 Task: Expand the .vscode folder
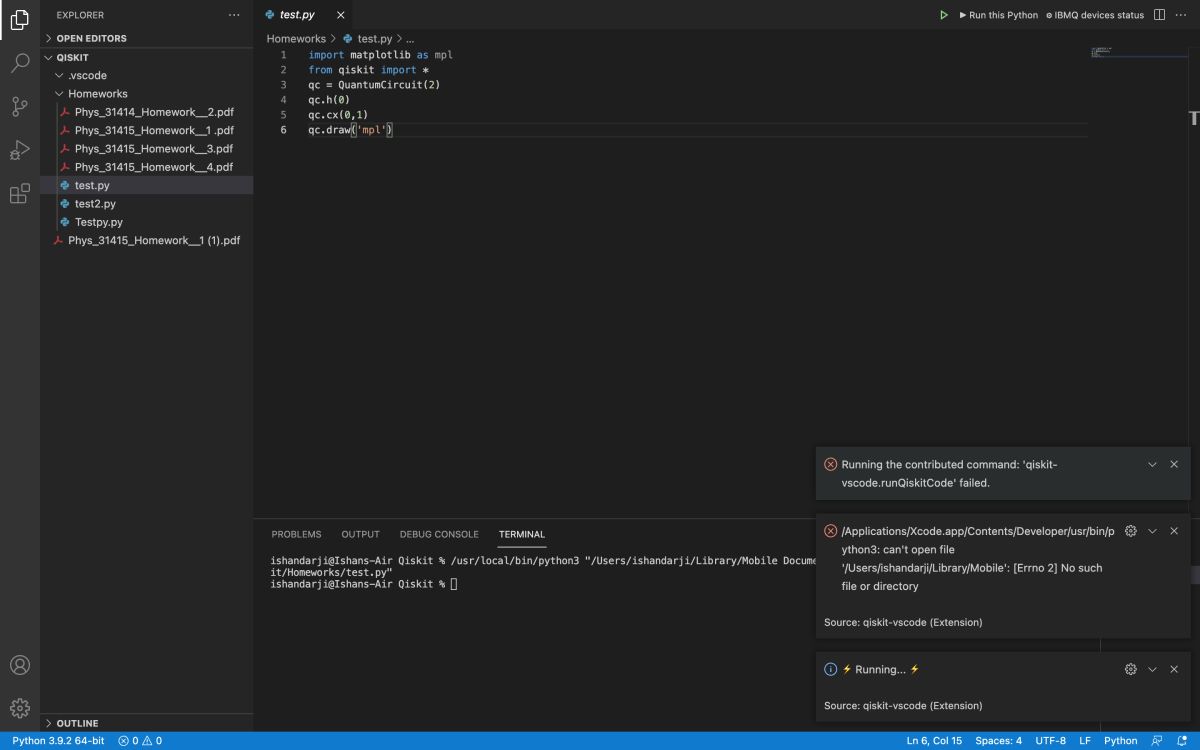[x=146, y=75]
